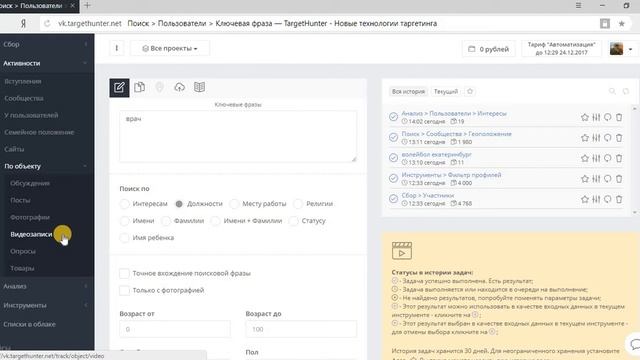Star the Поиск > Сообщества > Геоположение task
This screenshot has width=640, height=360.
tap(584, 138)
